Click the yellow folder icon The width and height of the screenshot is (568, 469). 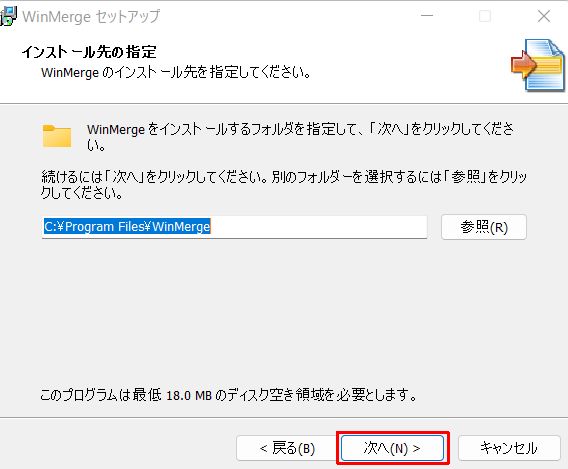click(x=57, y=136)
